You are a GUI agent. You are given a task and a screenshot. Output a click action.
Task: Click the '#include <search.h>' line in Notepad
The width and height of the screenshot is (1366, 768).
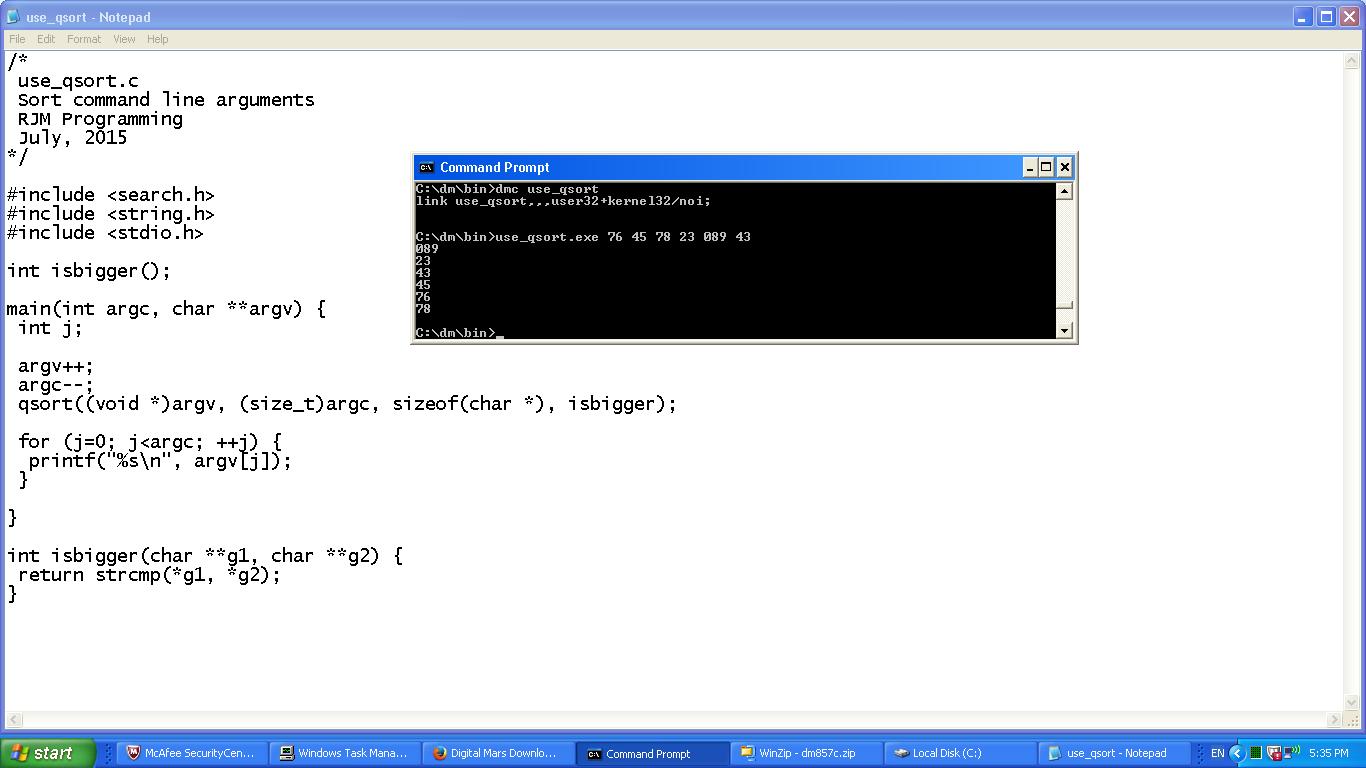[110, 195]
